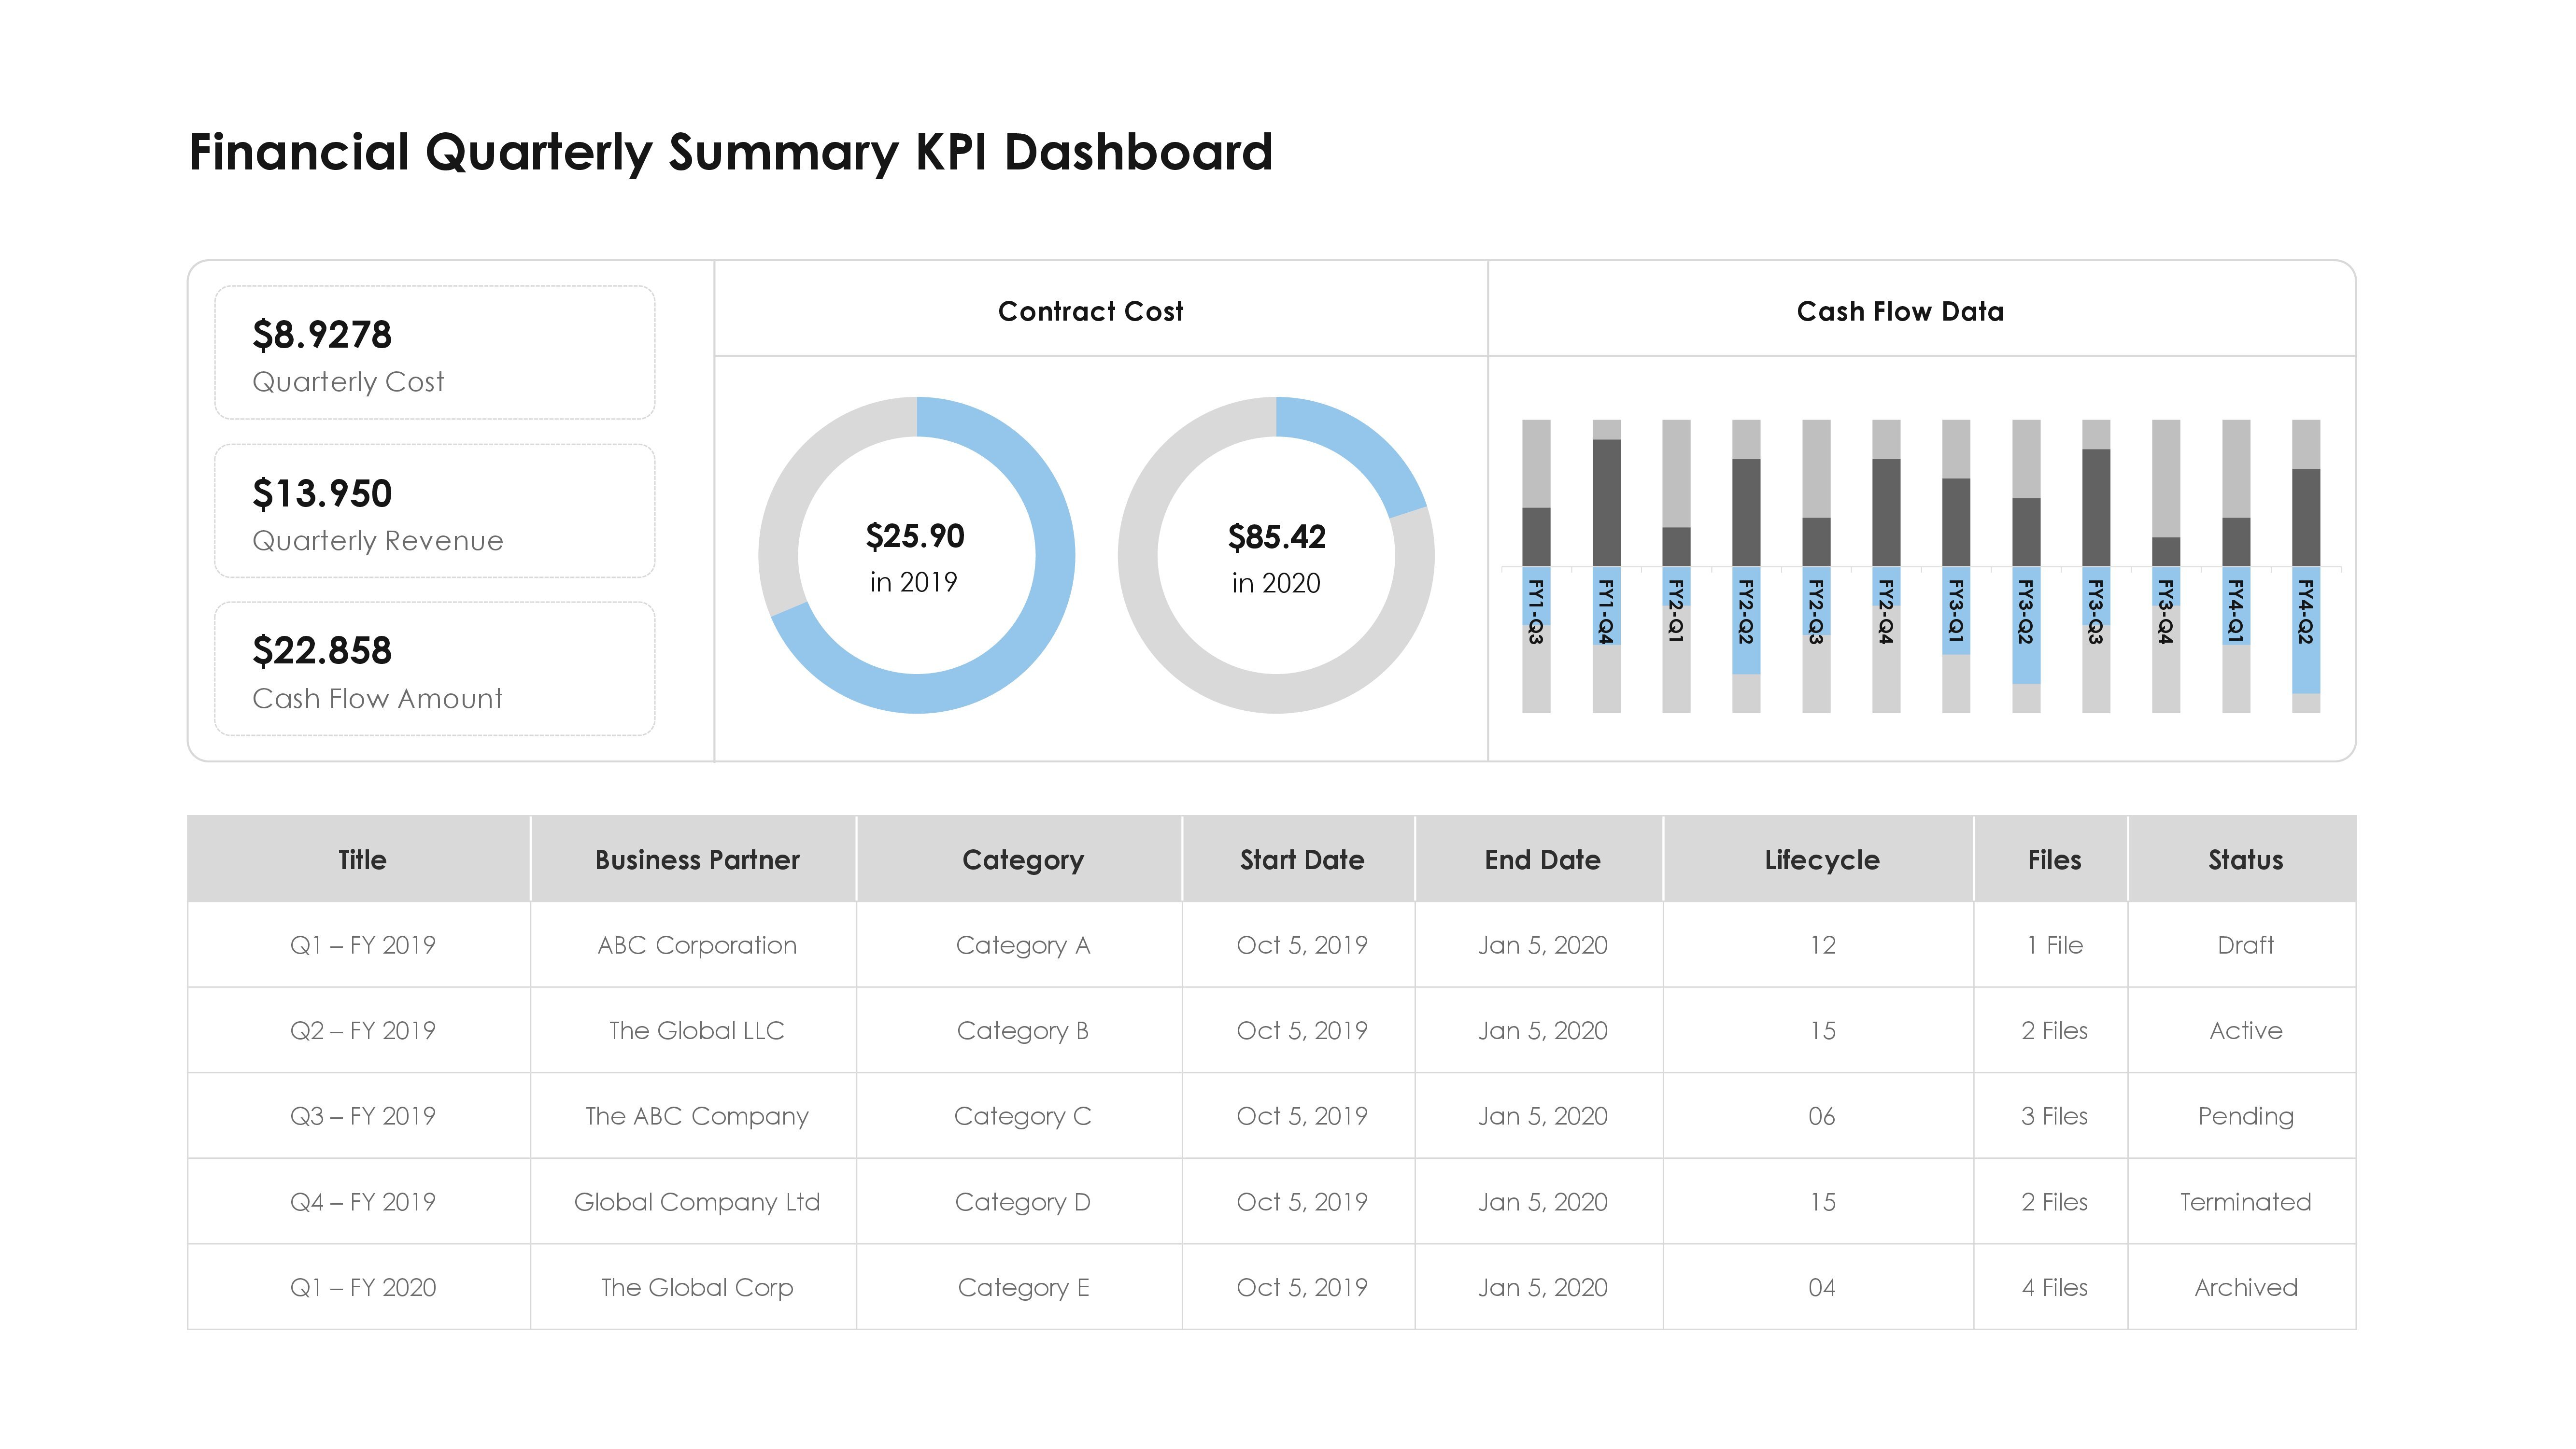This screenshot has height=1449, width=2576.
Task: Select the $13.950 Quarterly Revenue card
Action: click(x=435, y=511)
